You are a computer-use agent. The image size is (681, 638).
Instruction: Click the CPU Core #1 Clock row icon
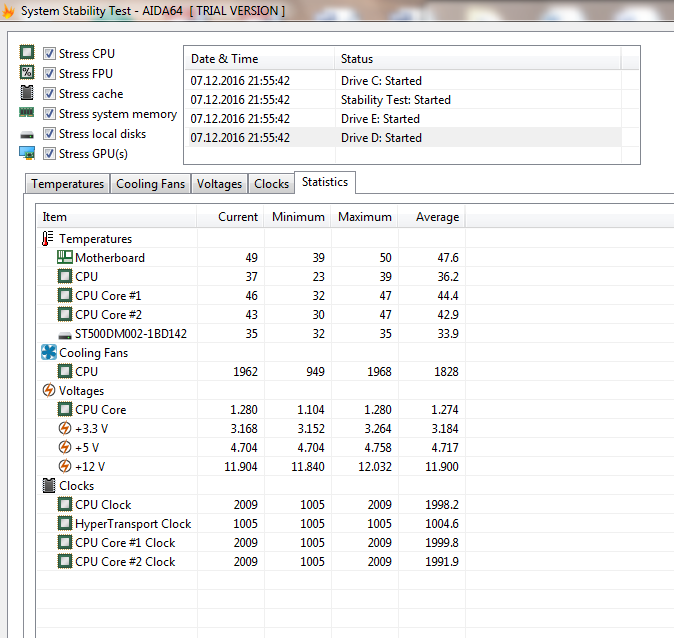(x=65, y=542)
